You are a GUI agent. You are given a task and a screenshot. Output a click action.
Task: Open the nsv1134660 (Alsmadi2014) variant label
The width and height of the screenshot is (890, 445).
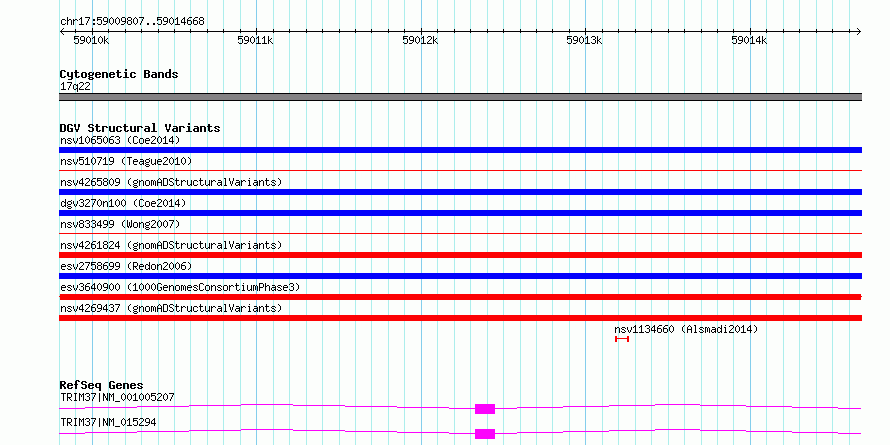(x=686, y=329)
